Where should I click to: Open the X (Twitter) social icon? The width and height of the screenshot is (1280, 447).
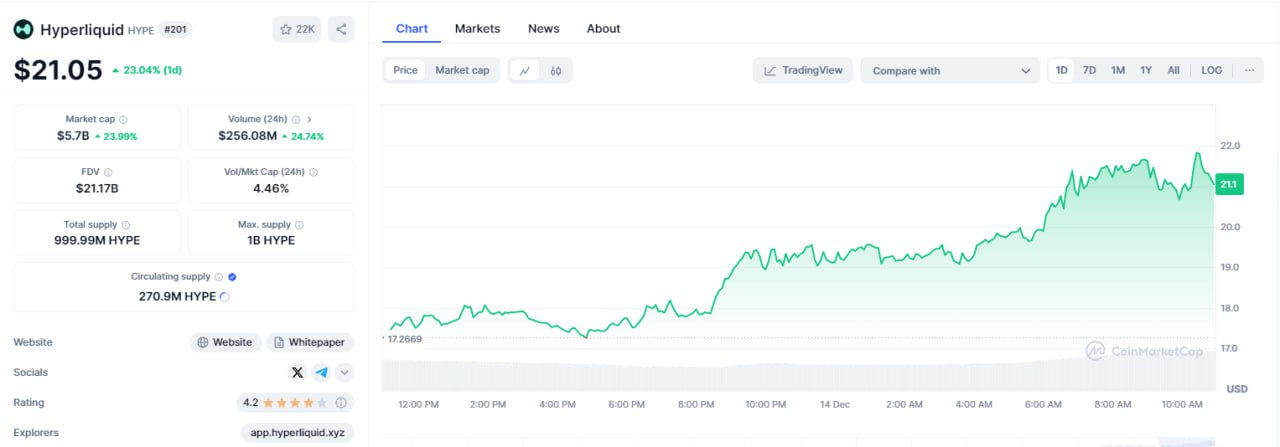297,372
